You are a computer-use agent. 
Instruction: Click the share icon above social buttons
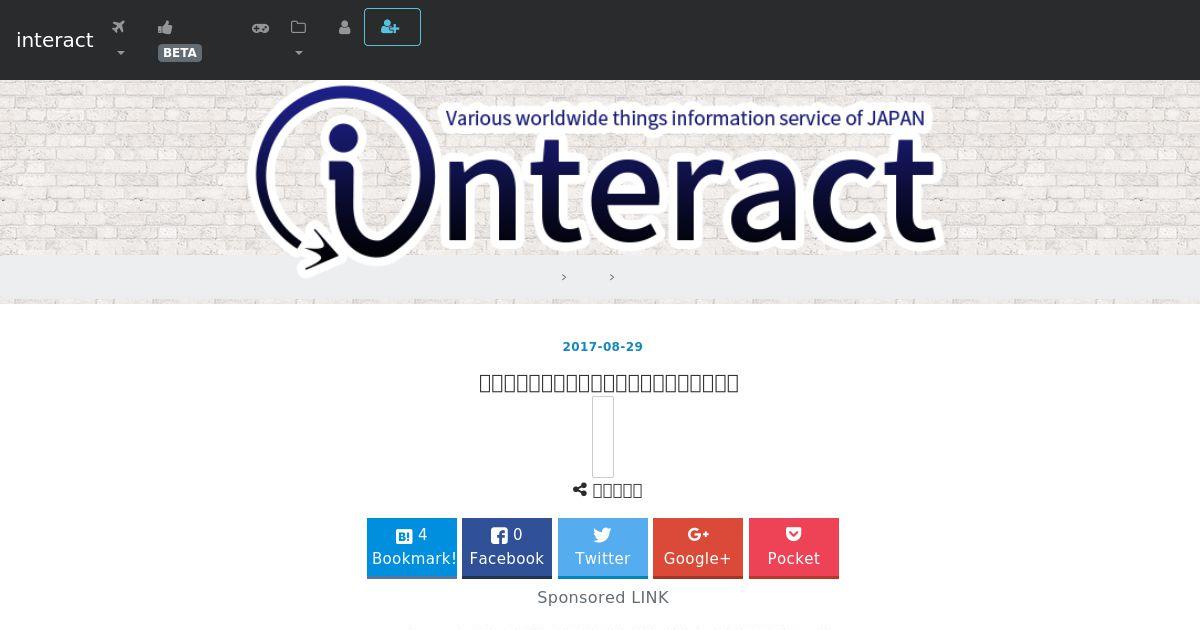point(580,490)
